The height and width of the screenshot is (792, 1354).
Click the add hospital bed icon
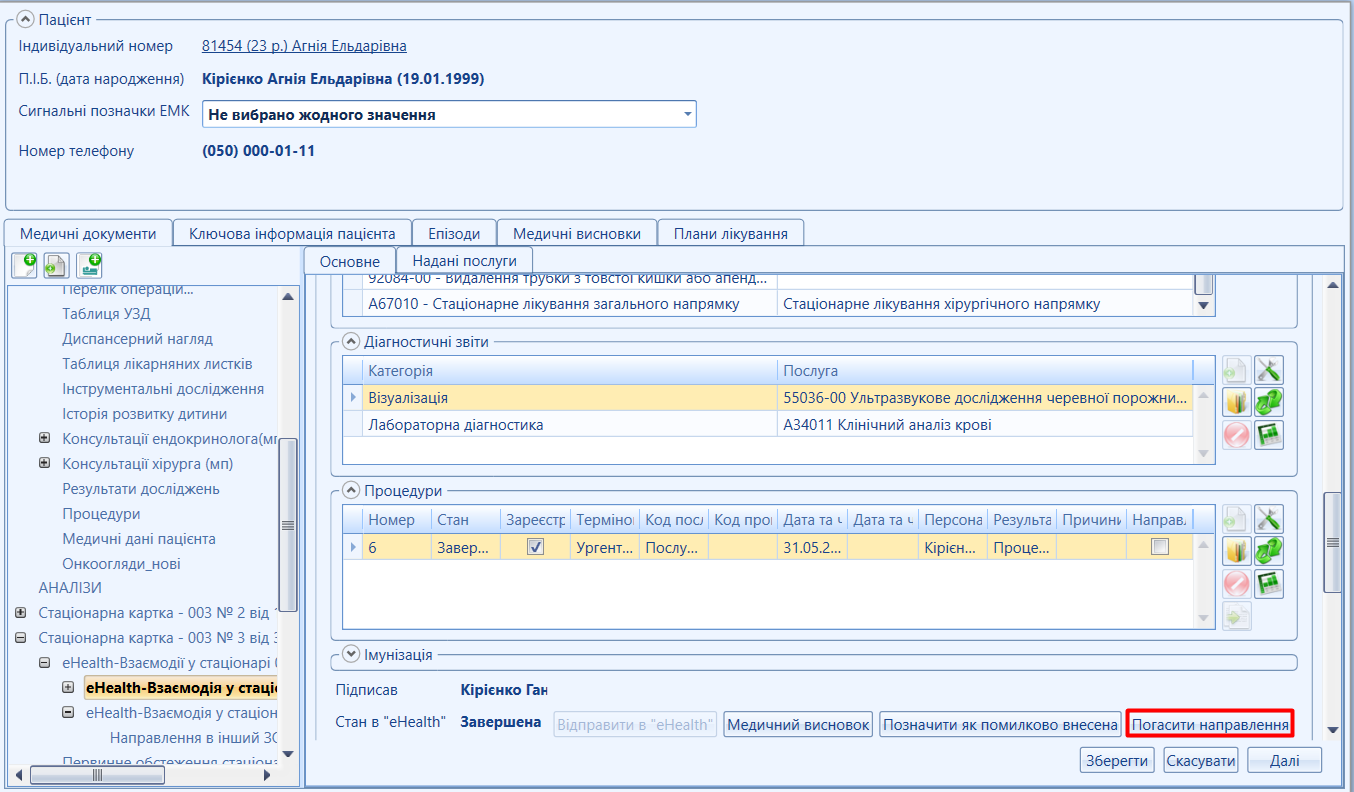tap(88, 265)
